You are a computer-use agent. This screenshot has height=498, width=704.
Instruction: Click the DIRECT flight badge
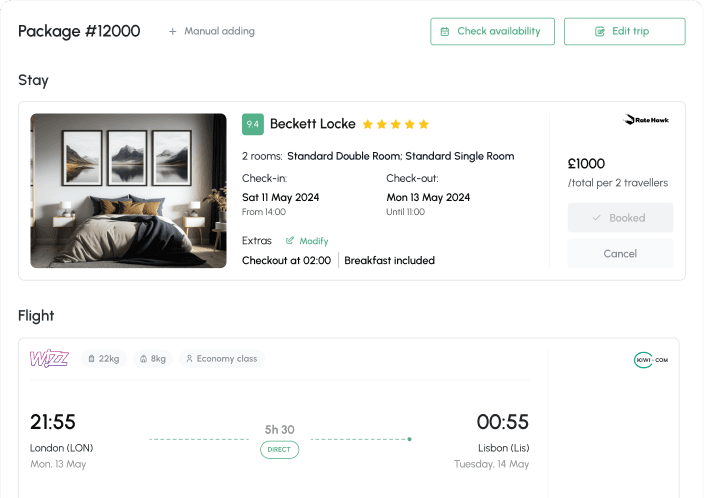point(279,450)
